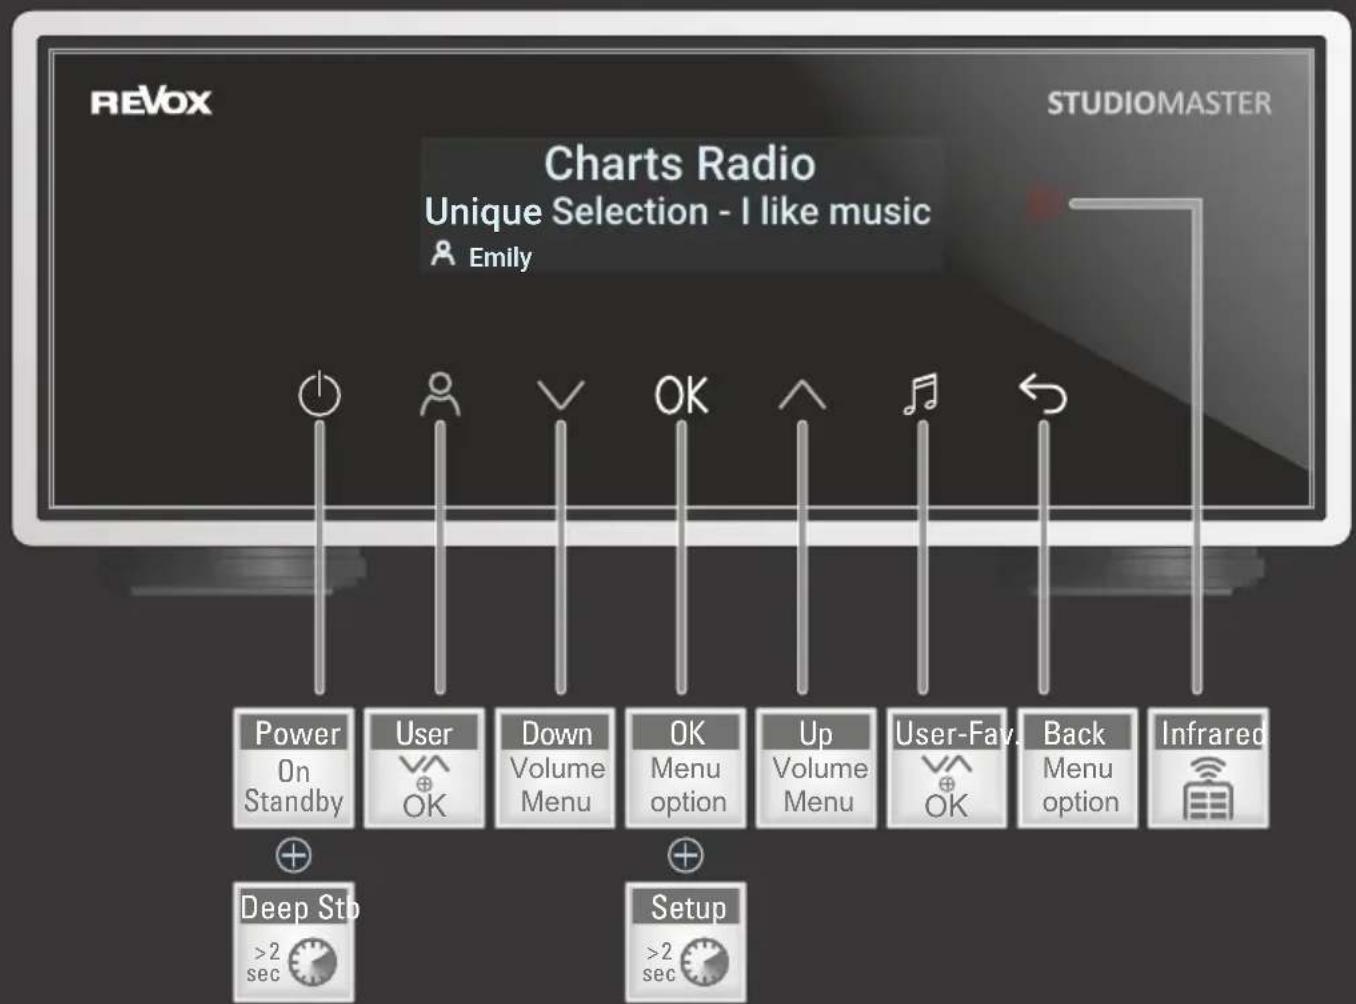Image resolution: width=1356 pixels, height=1004 pixels.
Task: Click the Setup timer box
Action: click(686, 941)
